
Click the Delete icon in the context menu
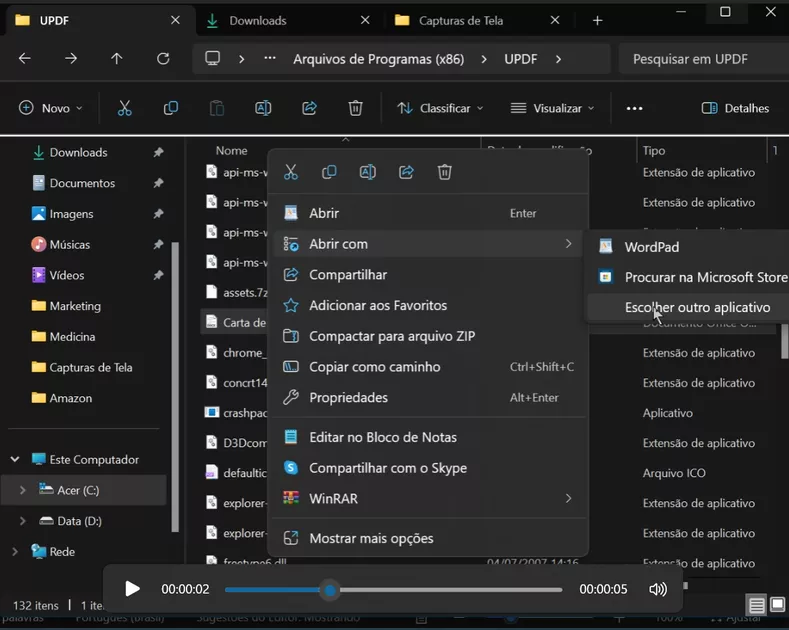pyautogui.click(x=444, y=172)
